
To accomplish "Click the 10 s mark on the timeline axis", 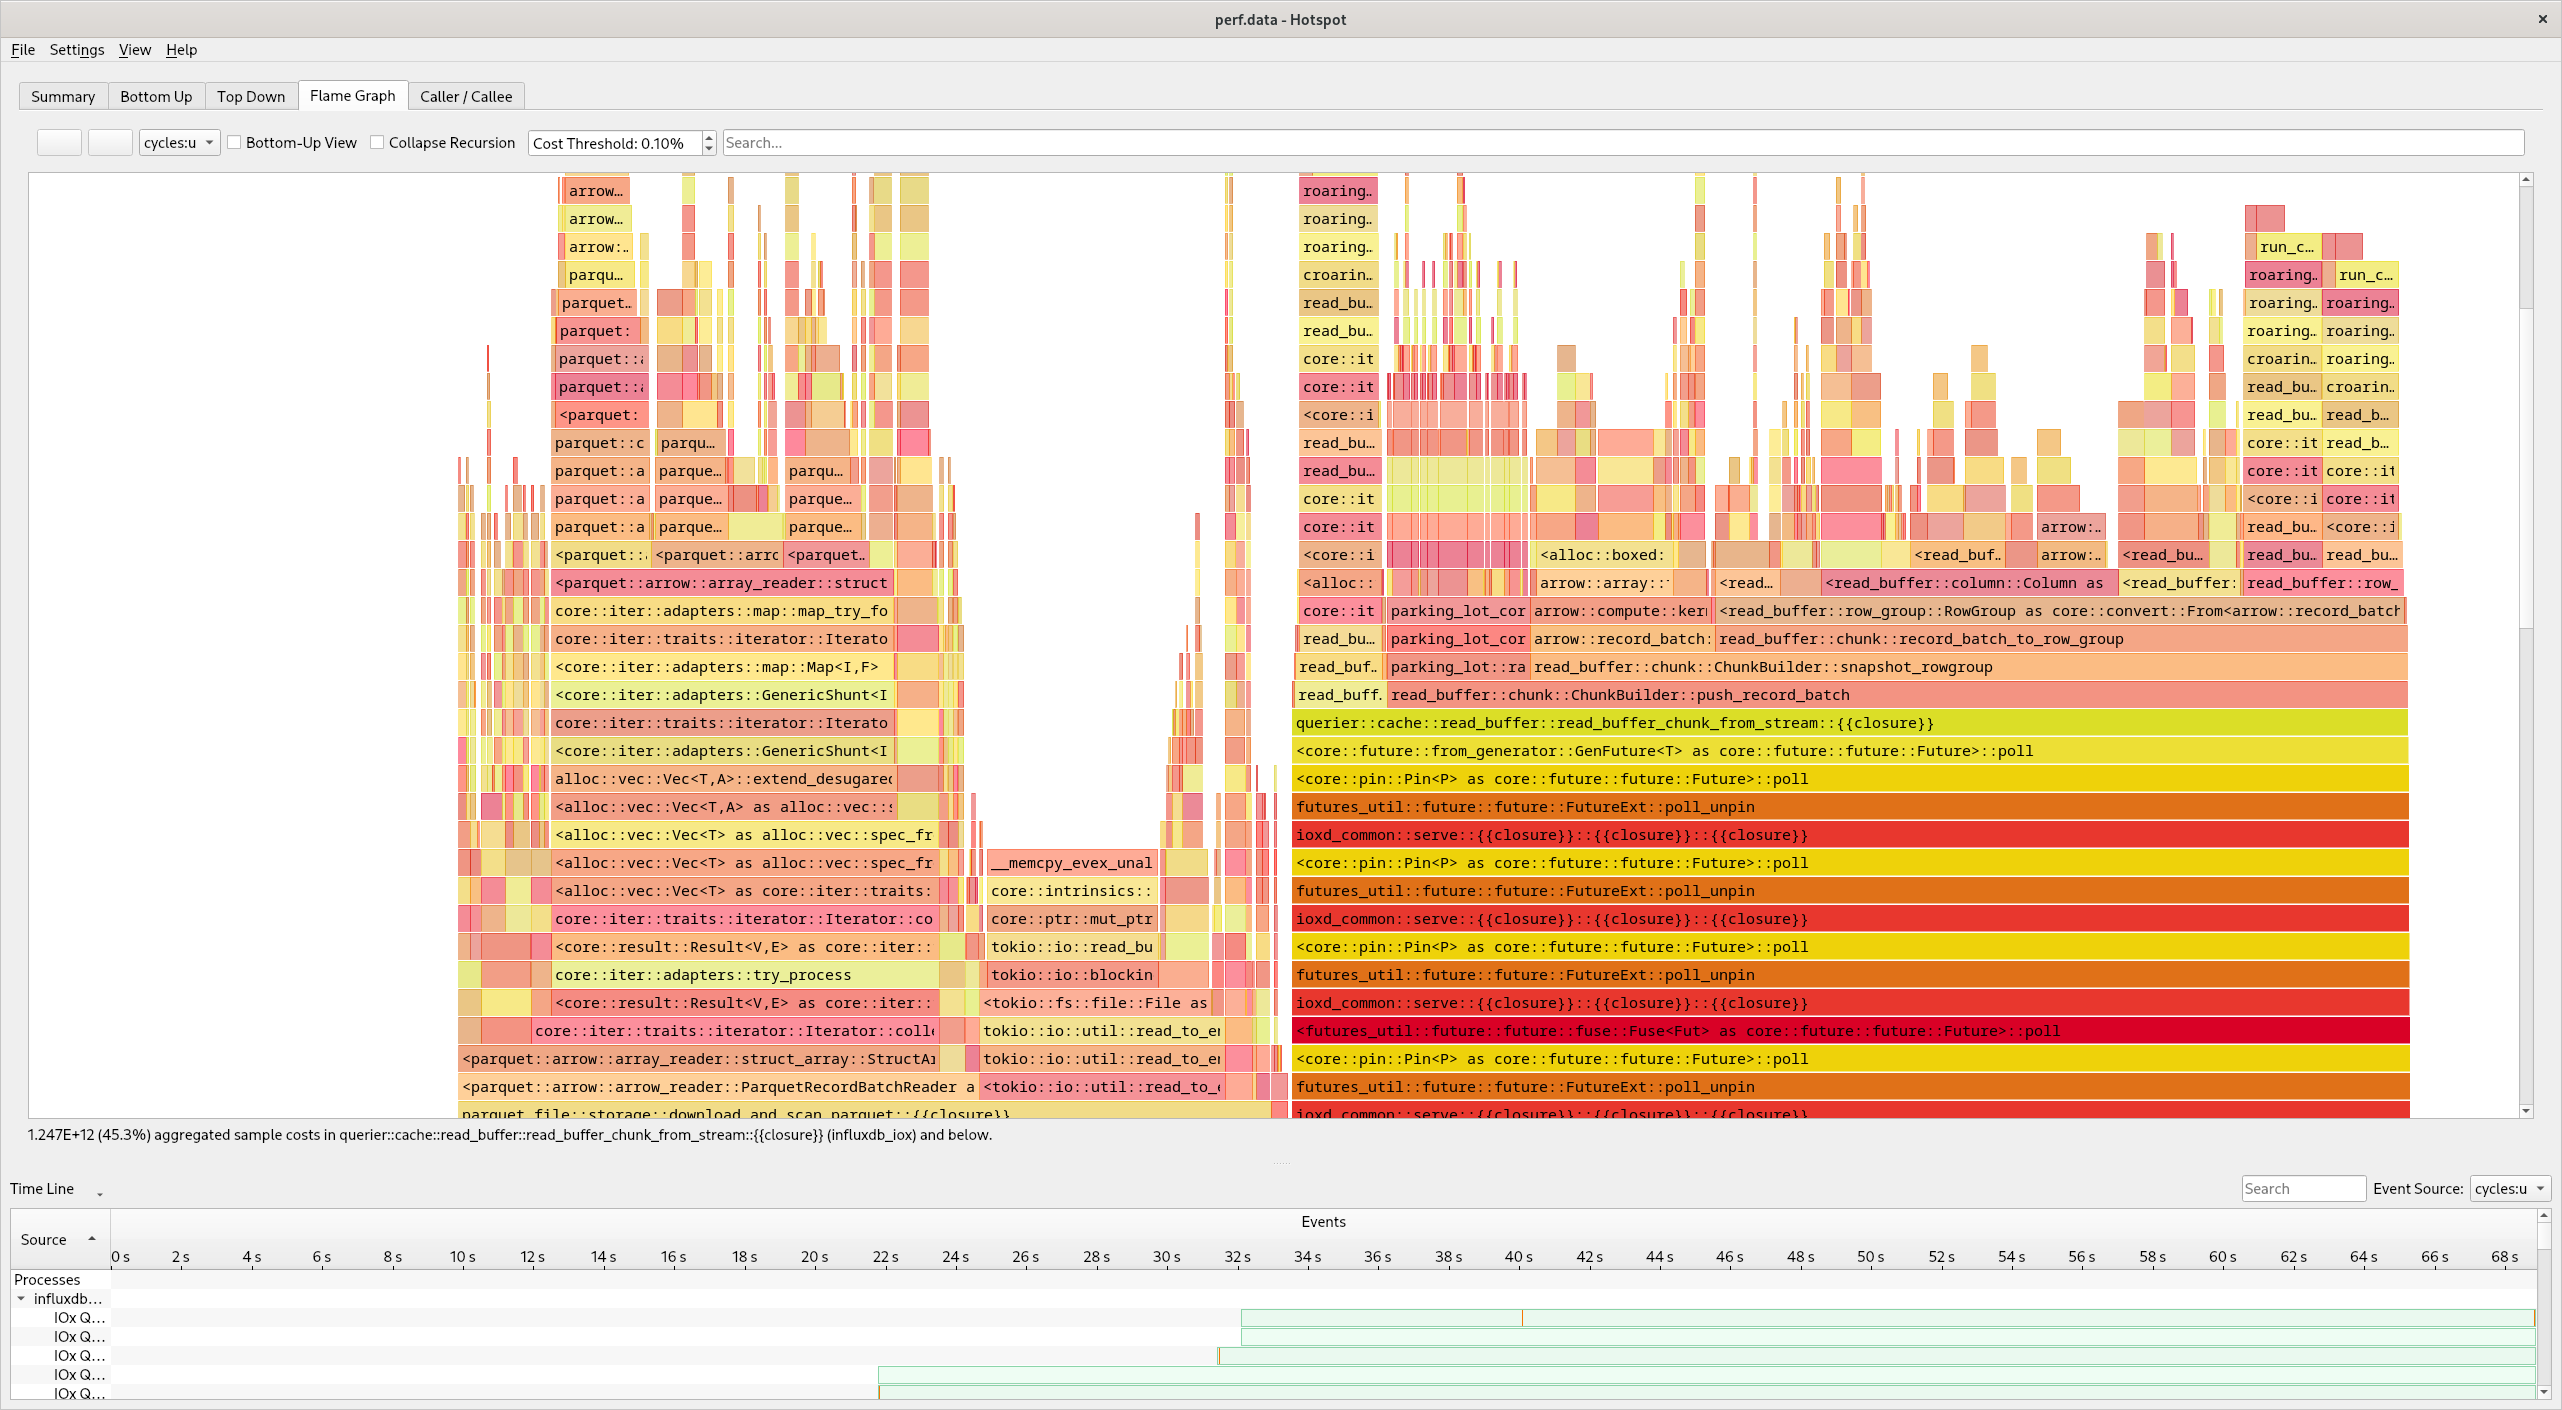I will click(x=462, y=1257).
